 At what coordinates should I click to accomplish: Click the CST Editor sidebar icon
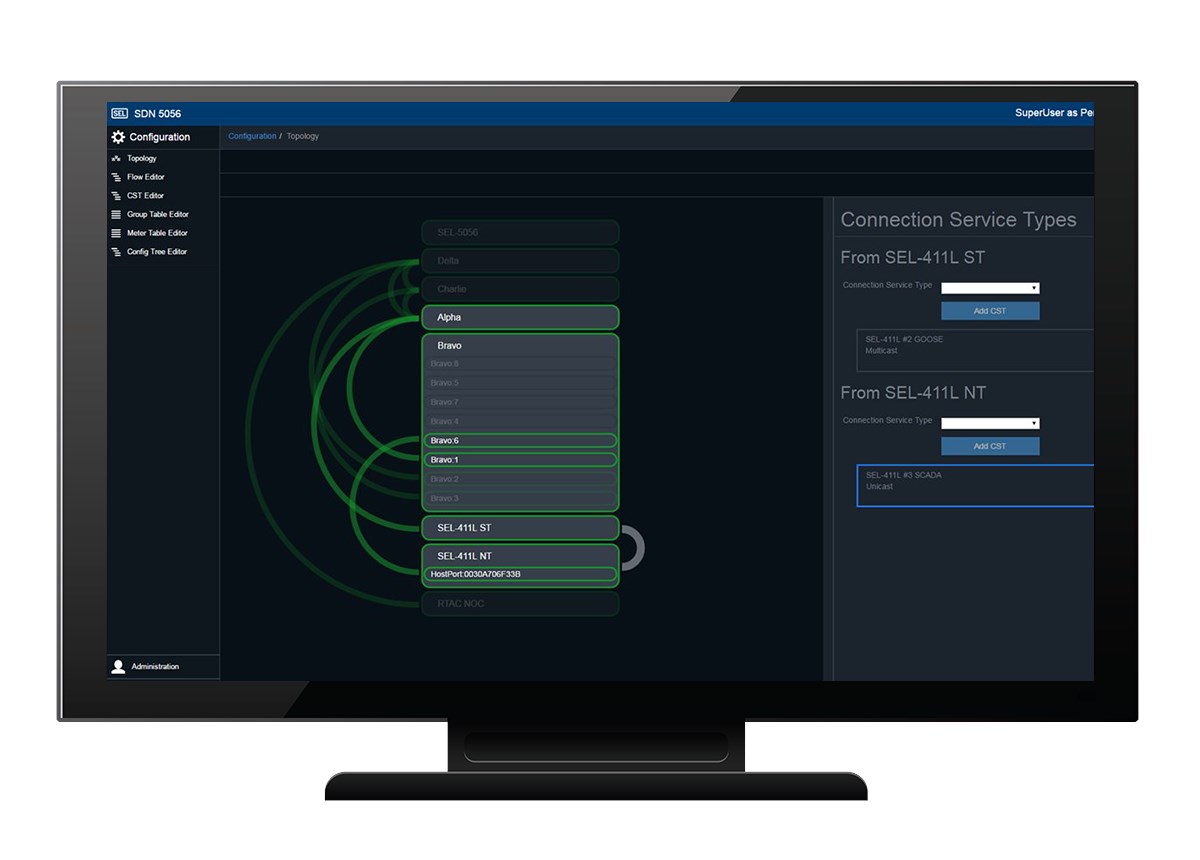pos(116,196)
